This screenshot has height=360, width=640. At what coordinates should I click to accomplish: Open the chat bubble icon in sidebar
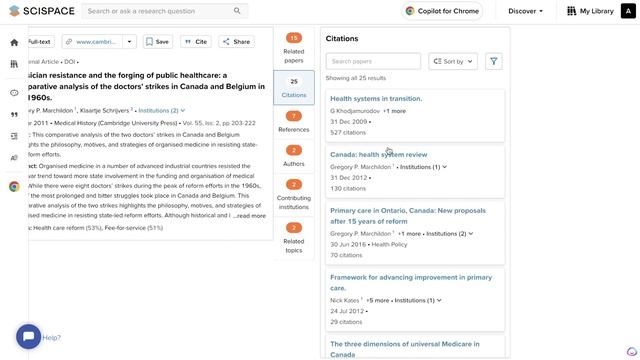click(14, 93)
